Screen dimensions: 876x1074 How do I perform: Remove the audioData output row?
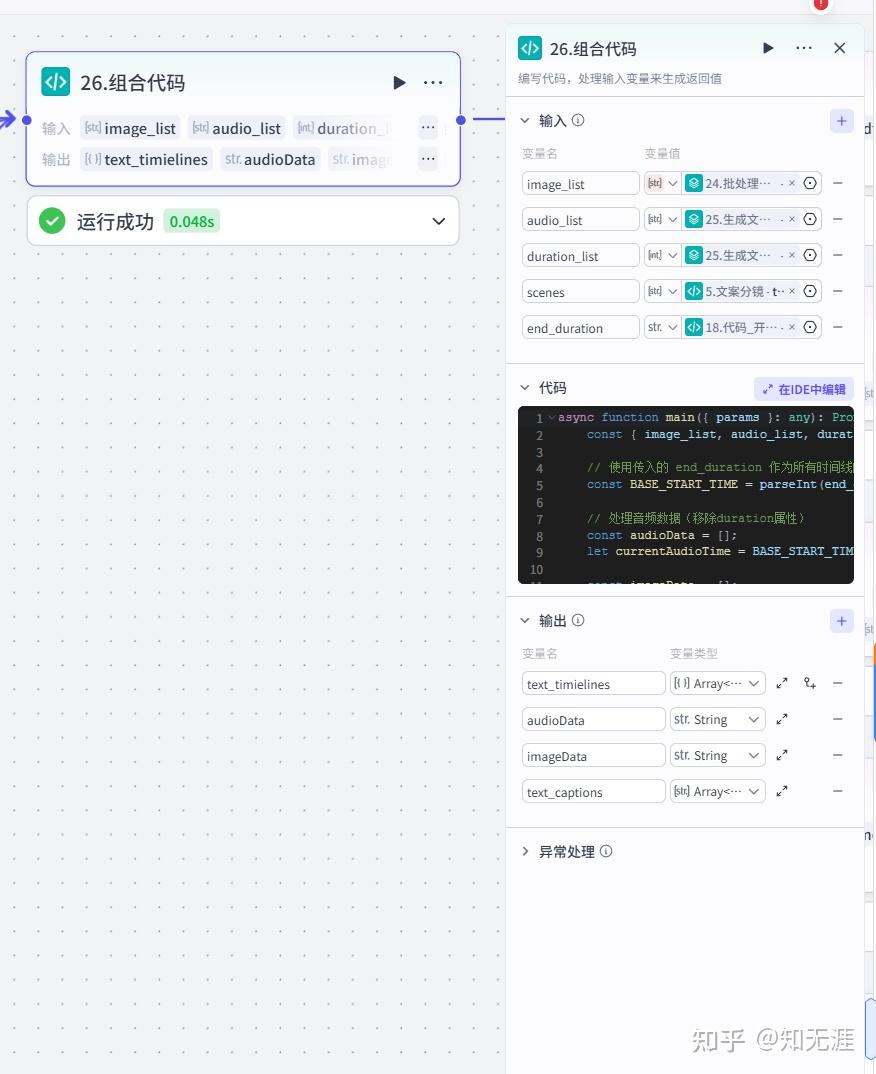[838, 719]
